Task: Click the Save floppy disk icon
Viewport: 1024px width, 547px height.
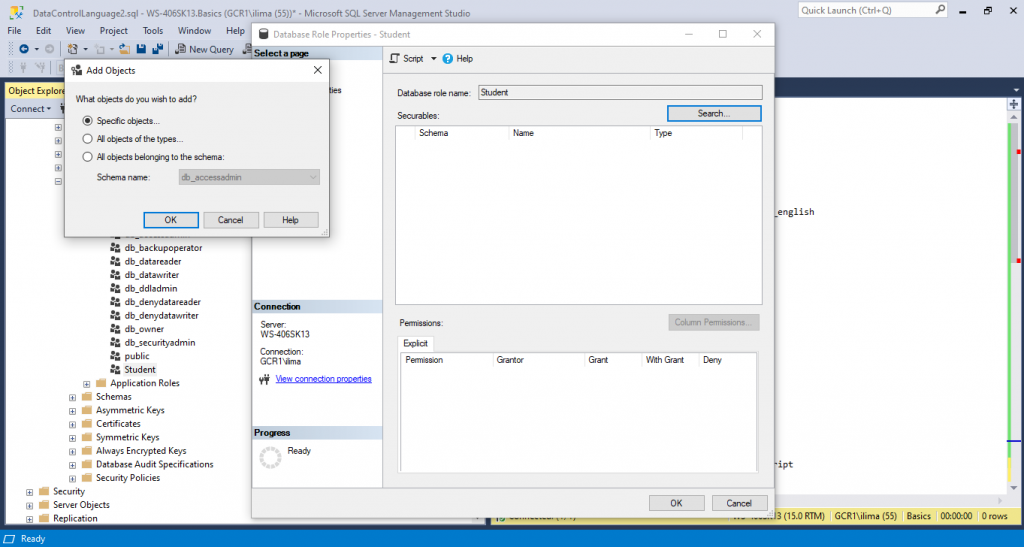Action: pyautogui.click(x=141, y=49)
